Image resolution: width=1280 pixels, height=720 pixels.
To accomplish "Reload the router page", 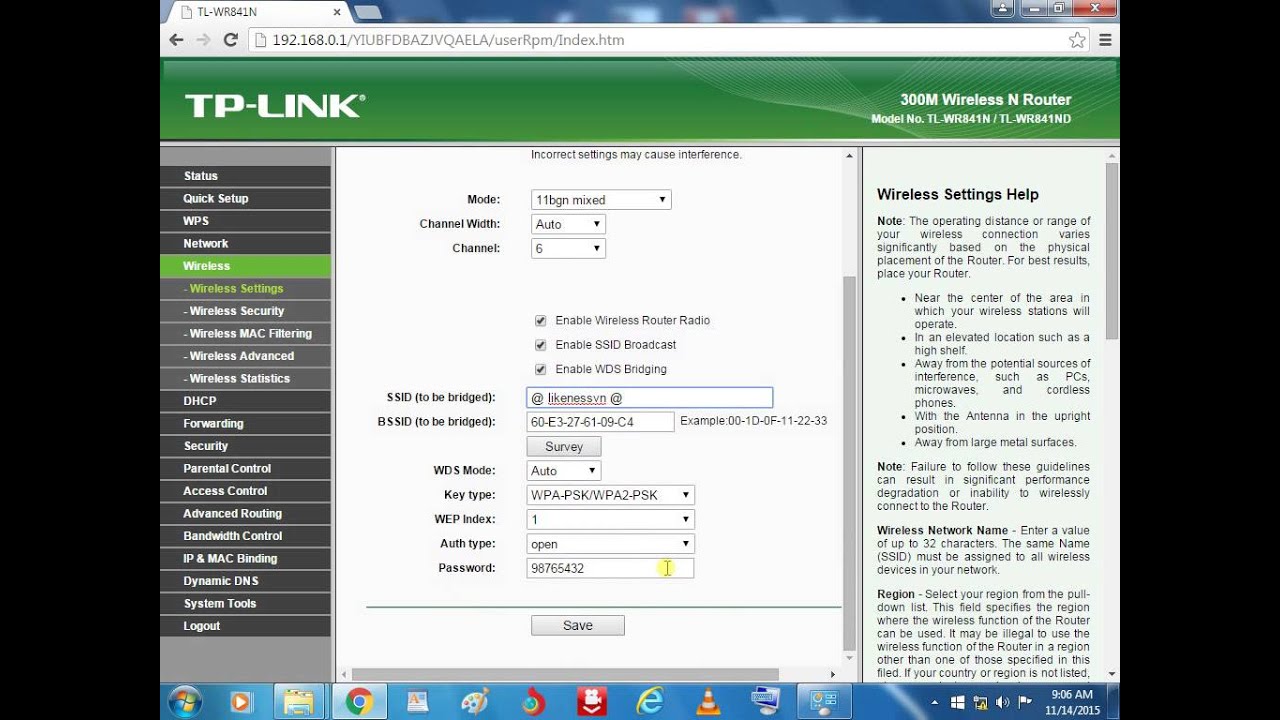I will (231, 40).
